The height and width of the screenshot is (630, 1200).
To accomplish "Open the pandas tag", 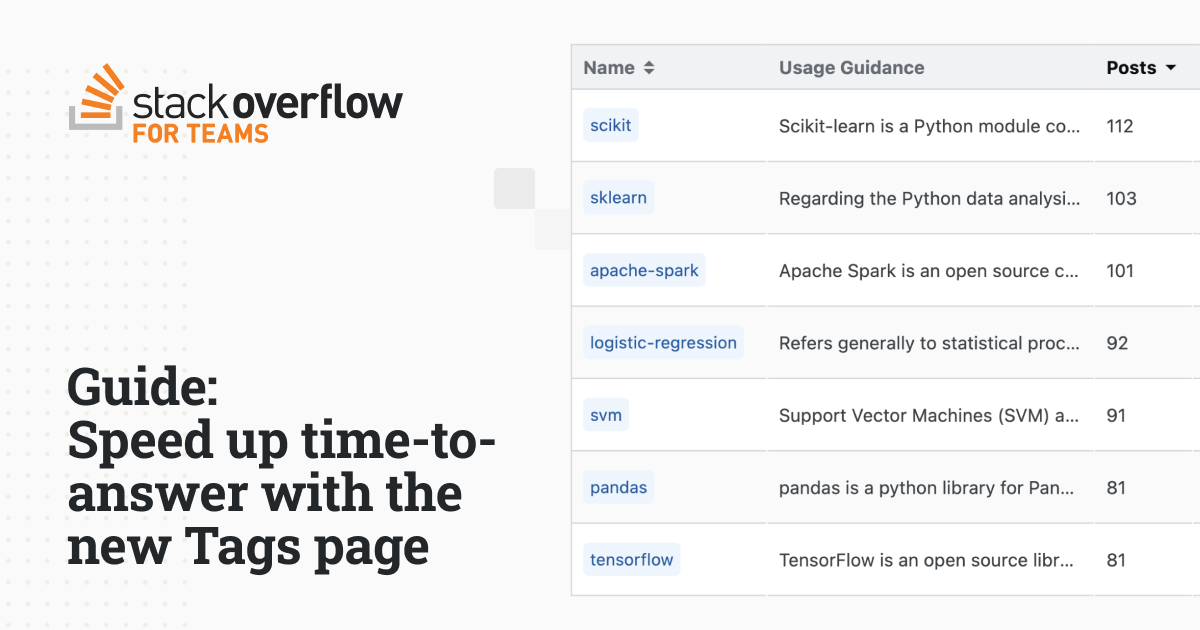I will coord(618,487).
